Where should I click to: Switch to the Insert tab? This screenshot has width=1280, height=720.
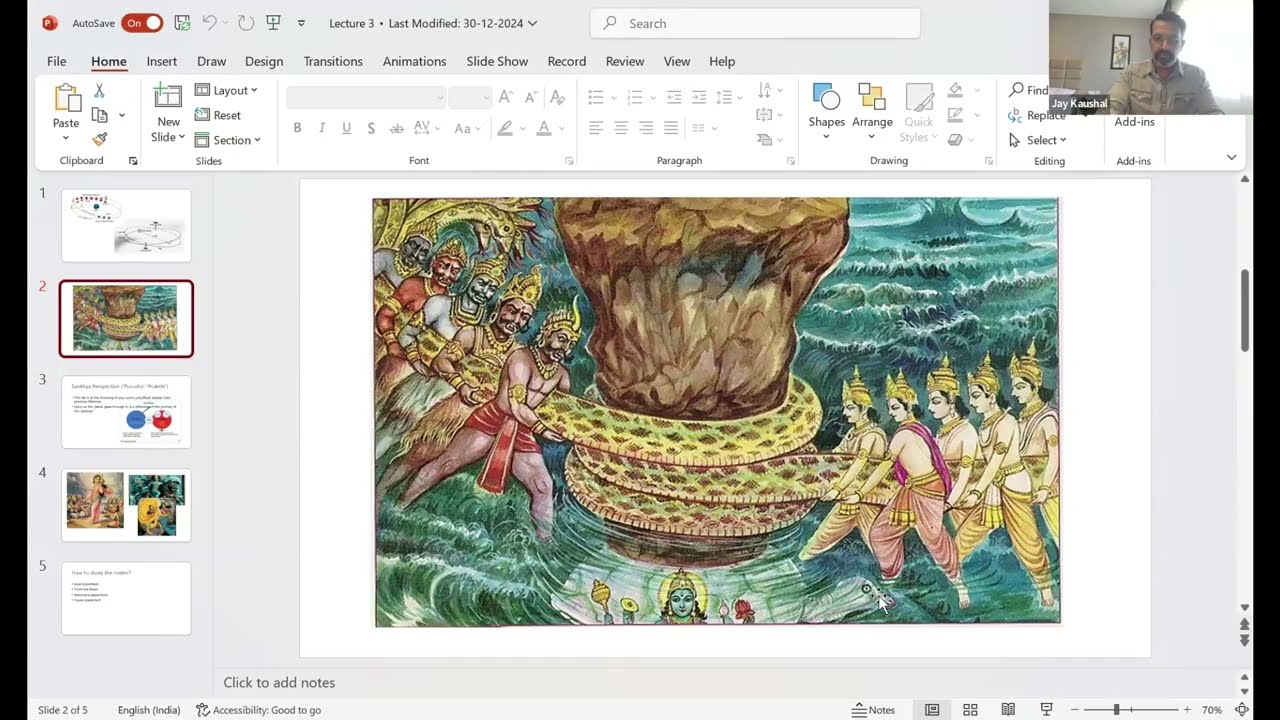(x=162, y=61)
